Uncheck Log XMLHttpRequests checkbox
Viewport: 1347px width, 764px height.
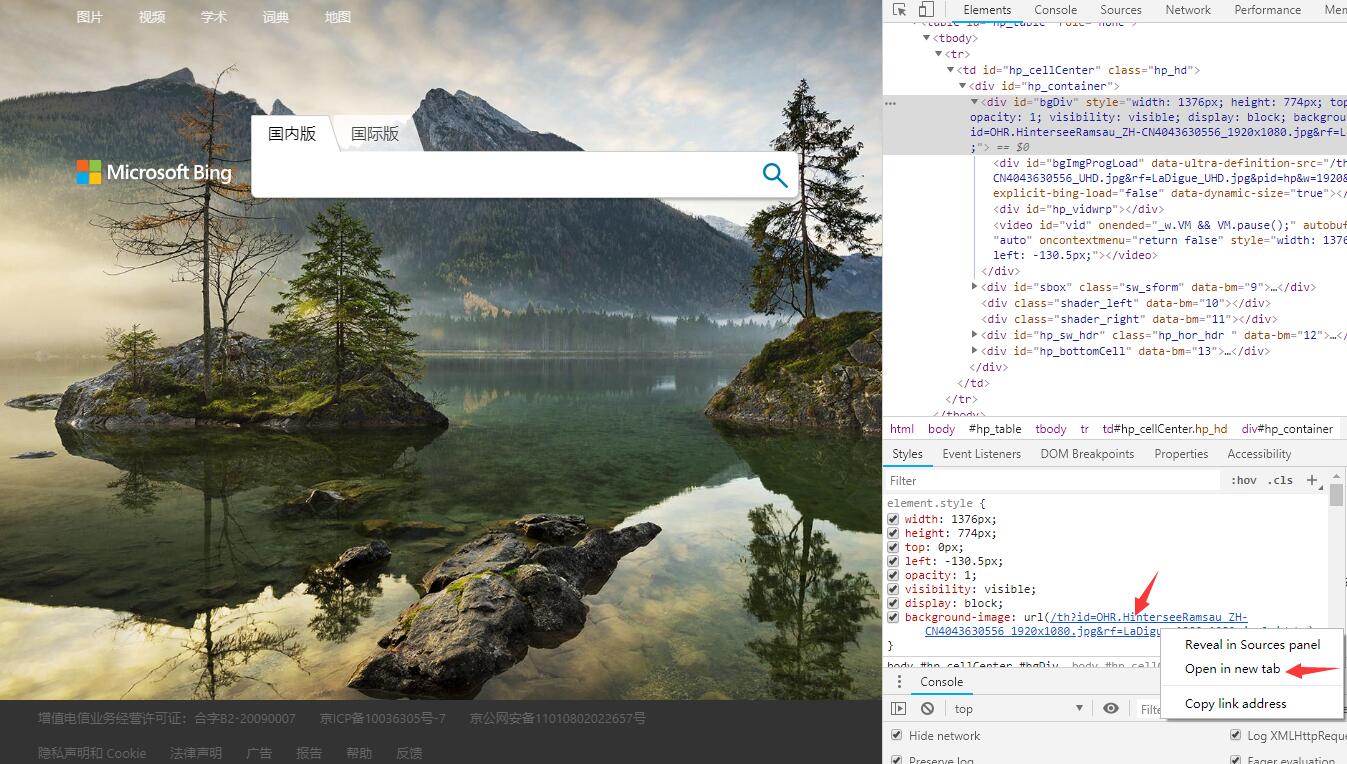point(1236,736)
